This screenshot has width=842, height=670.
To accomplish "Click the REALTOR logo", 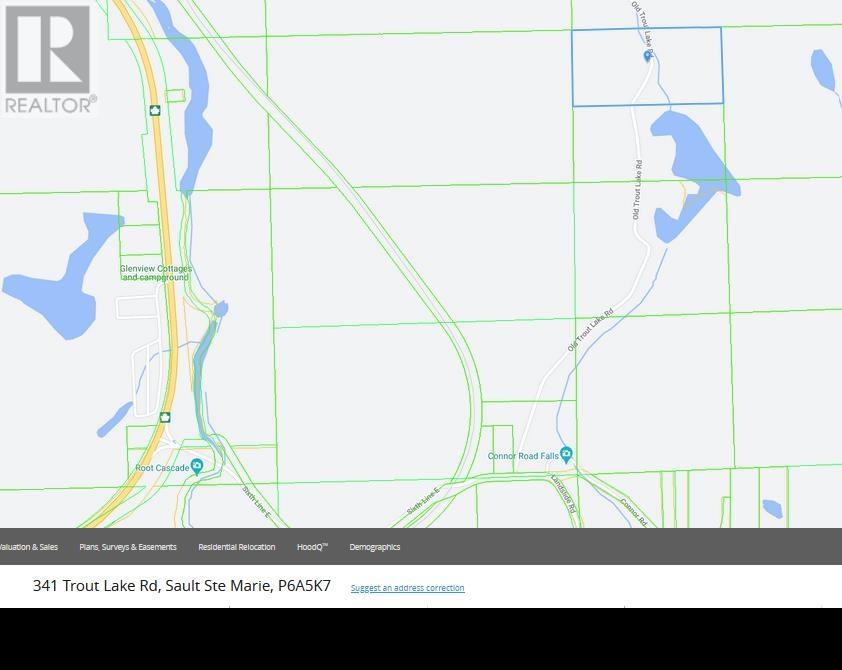I will click(49, 58).
